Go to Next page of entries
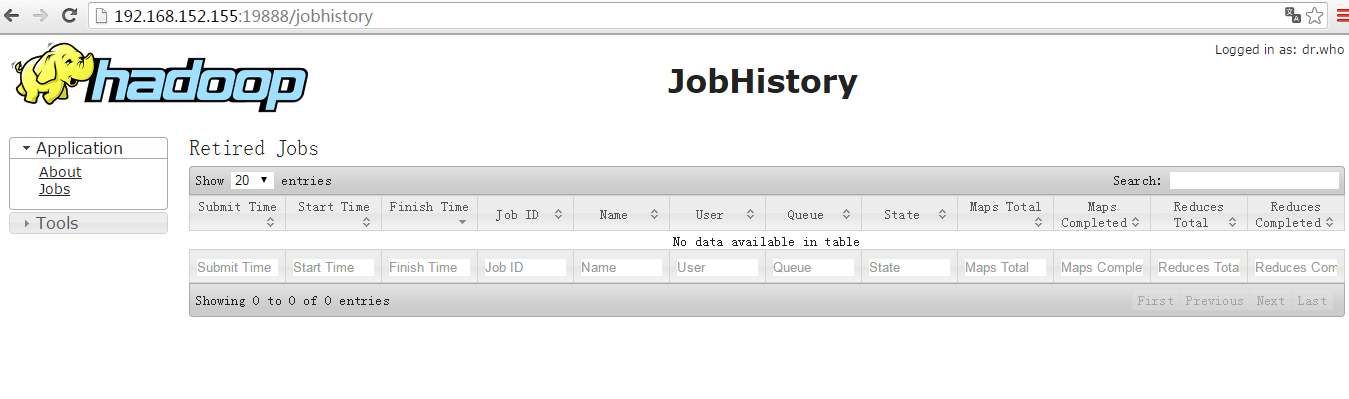This screenshot has height=399, width=1349. pos(1270,301)
